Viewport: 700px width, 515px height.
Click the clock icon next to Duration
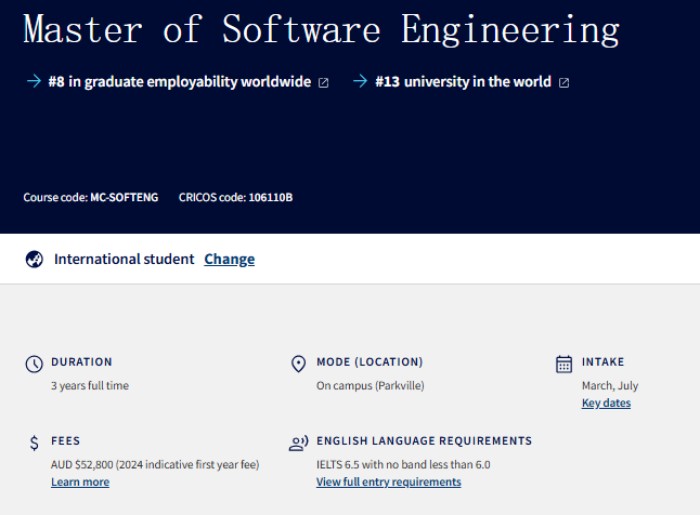(34, 364)
